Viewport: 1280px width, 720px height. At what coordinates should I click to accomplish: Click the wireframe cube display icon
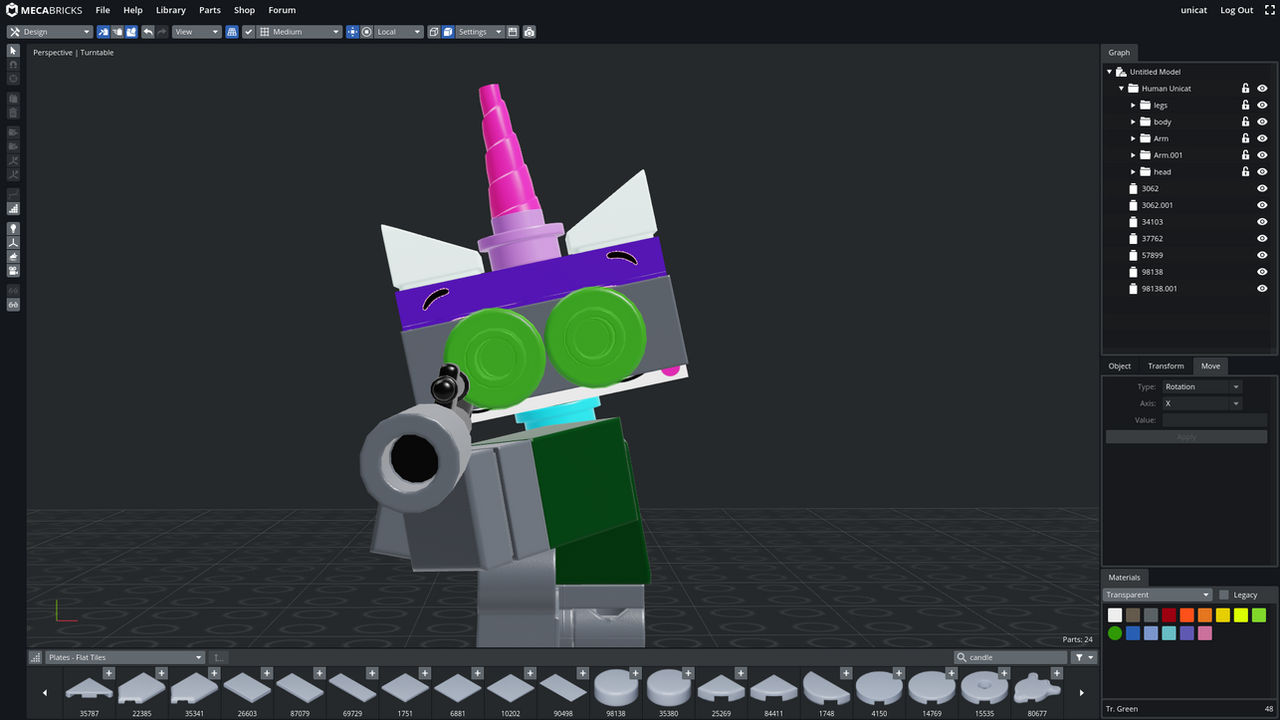(434, 32)
